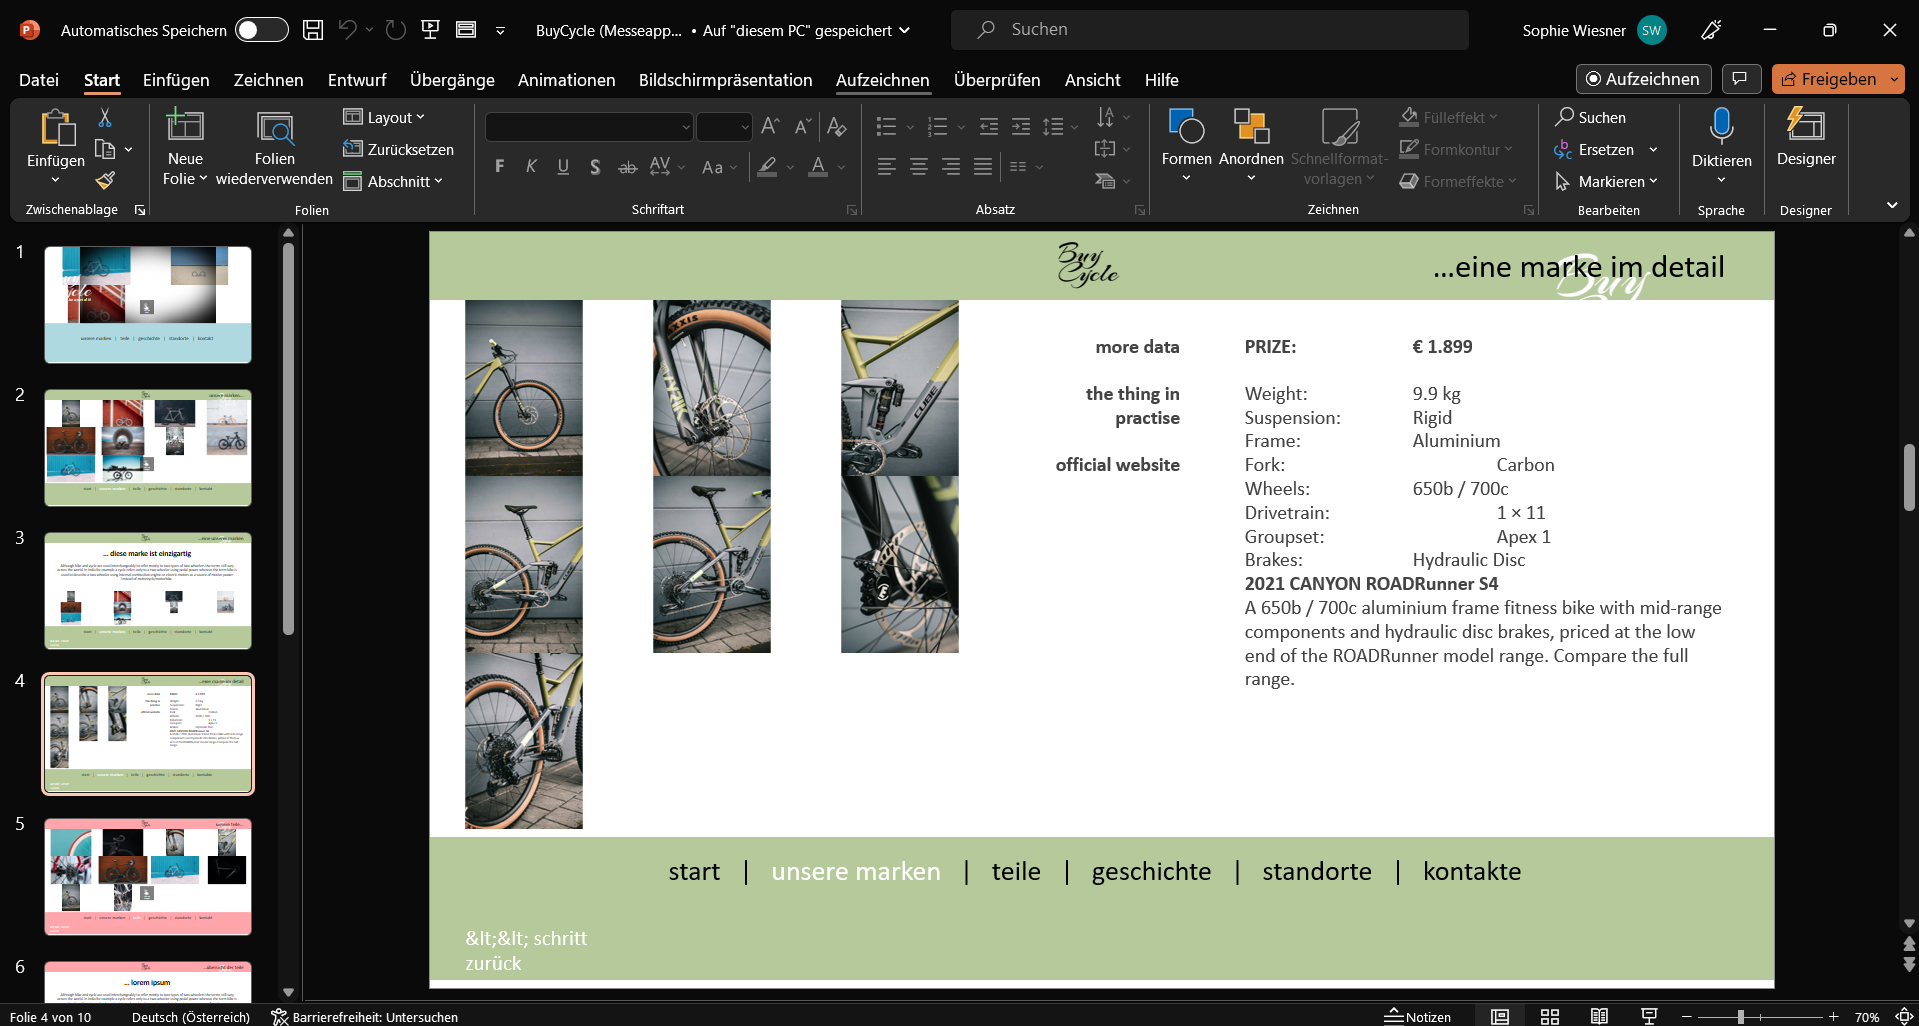This screenshot has height=1026, width=1919.
Task: Open the Datei menu
Action: coord(39,80)
